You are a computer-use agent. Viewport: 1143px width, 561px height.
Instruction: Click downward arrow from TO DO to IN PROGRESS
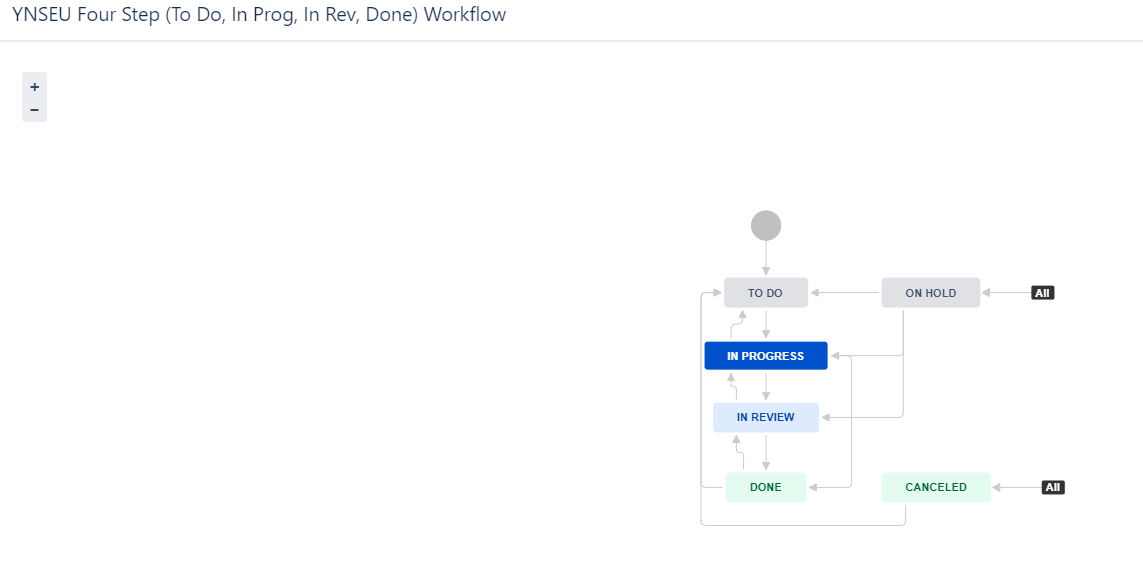click(x=765, y=324)
